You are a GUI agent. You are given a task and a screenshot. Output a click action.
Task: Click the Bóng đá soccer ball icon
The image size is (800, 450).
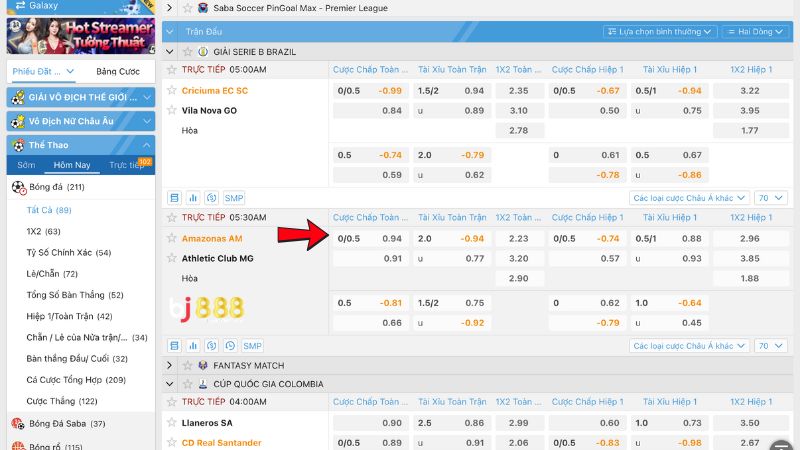19,188
